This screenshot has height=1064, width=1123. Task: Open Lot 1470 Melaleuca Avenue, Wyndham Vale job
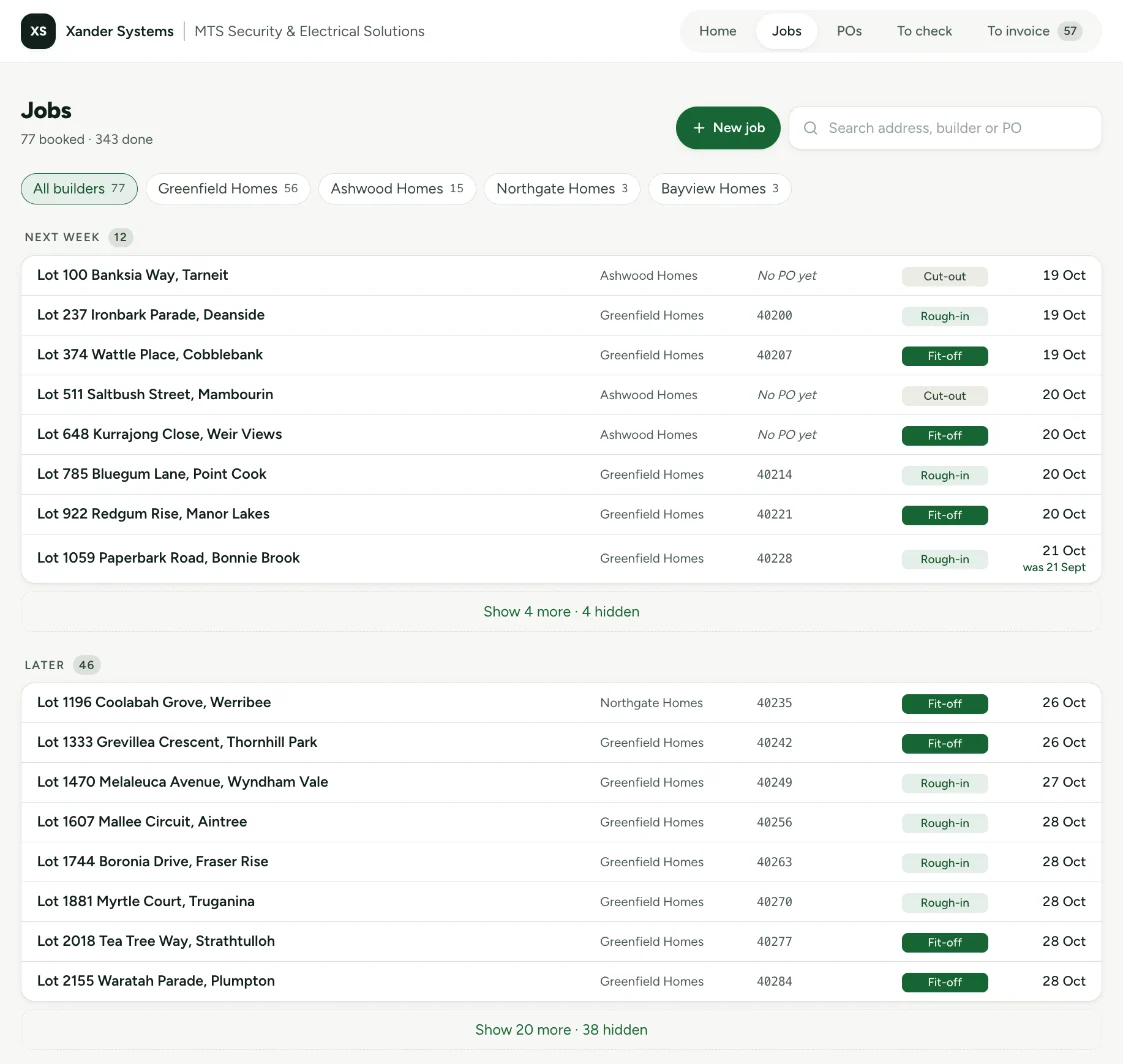pos(562,783)
